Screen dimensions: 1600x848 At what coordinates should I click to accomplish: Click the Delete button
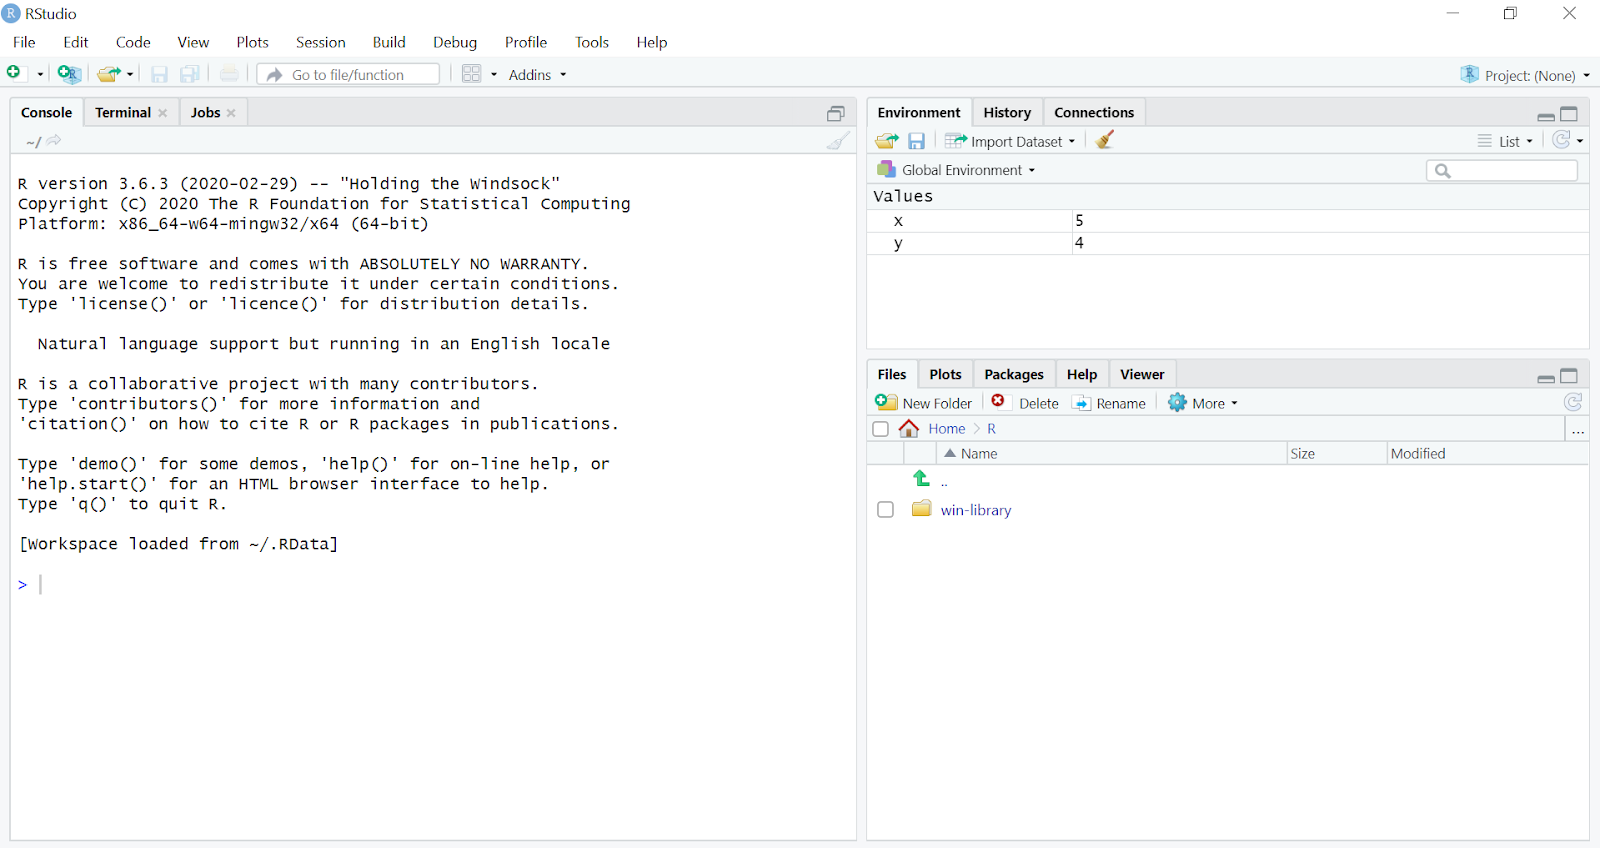click(1024, 403)
